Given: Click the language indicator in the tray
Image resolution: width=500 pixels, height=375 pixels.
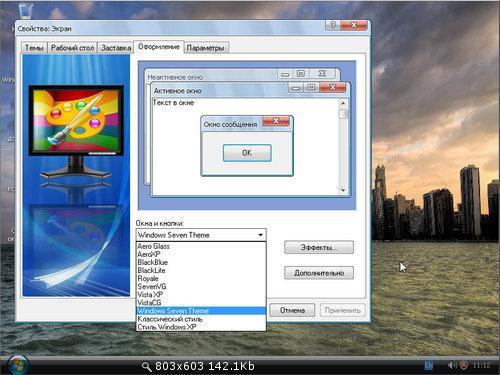Looking at the screenshot, I should tap(429, 366).
